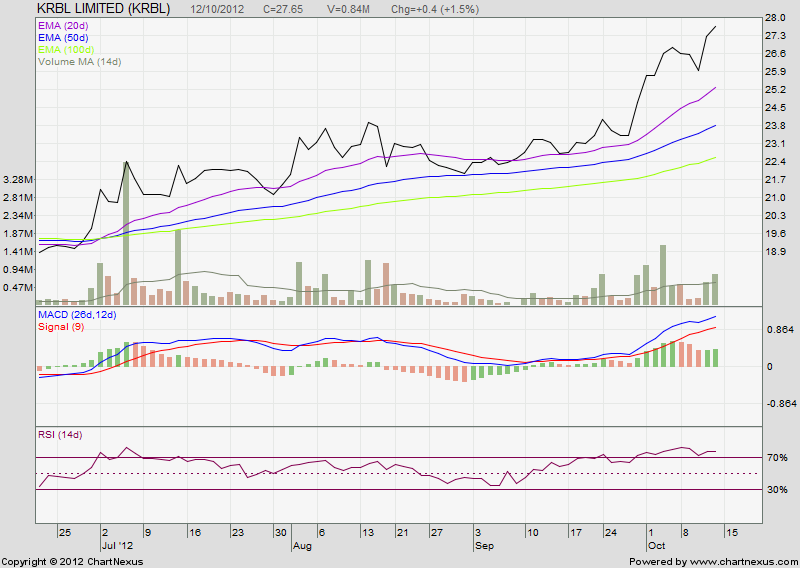800x568 pixels.
Task: Click the 20.3 price axis label
Action: 775,215
